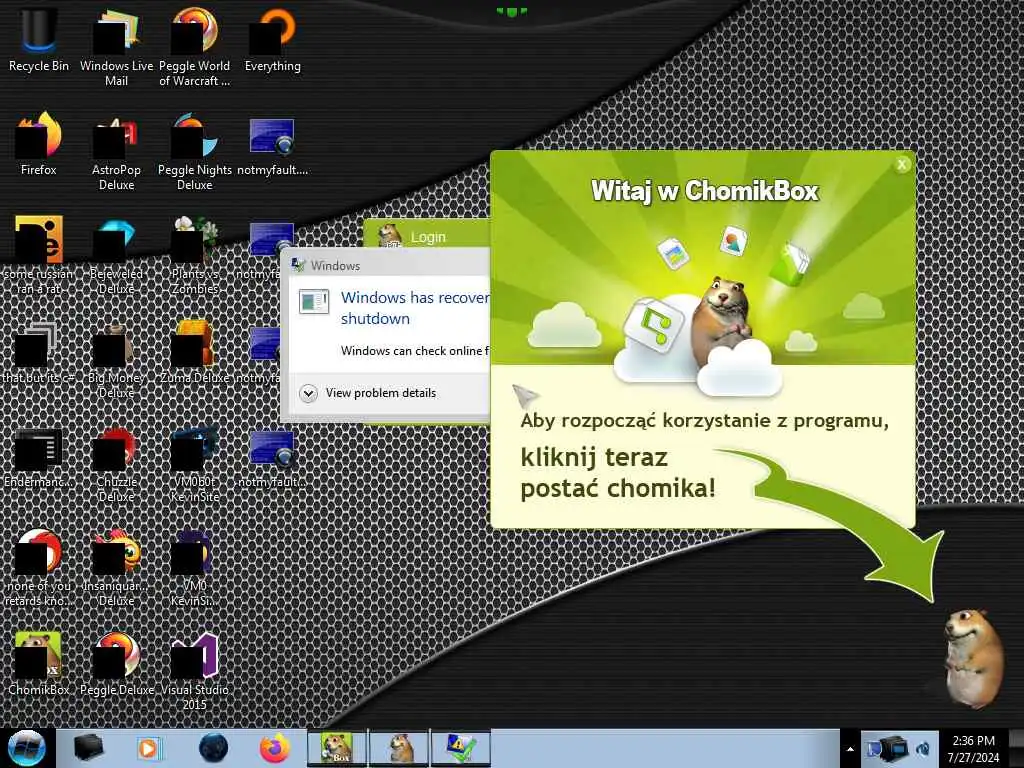Click the floating ChomikBox hamster character

point(973,658)
